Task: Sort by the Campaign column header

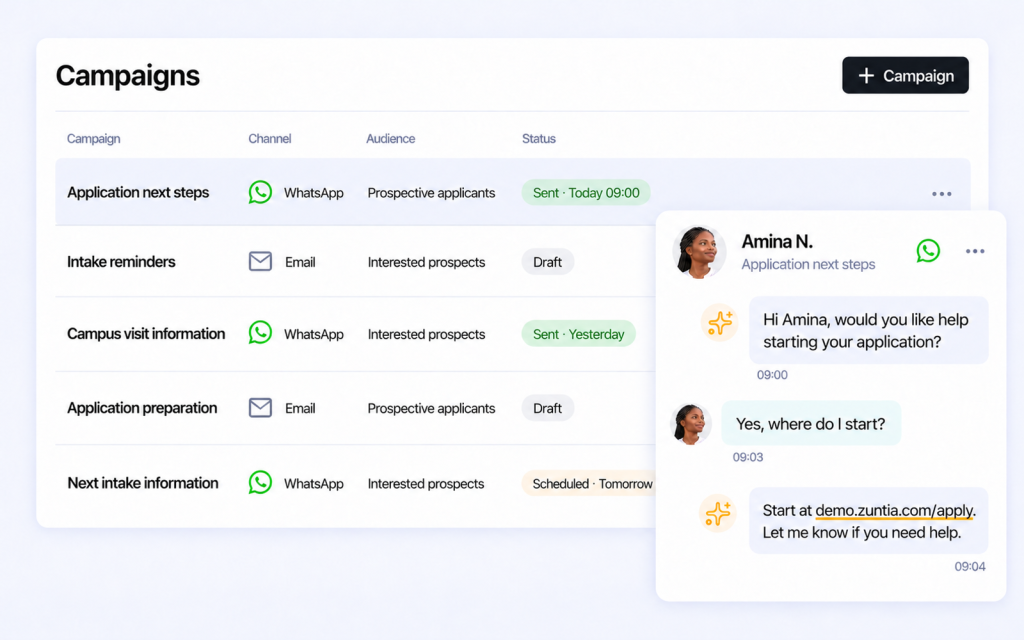Action: [93, 138]
